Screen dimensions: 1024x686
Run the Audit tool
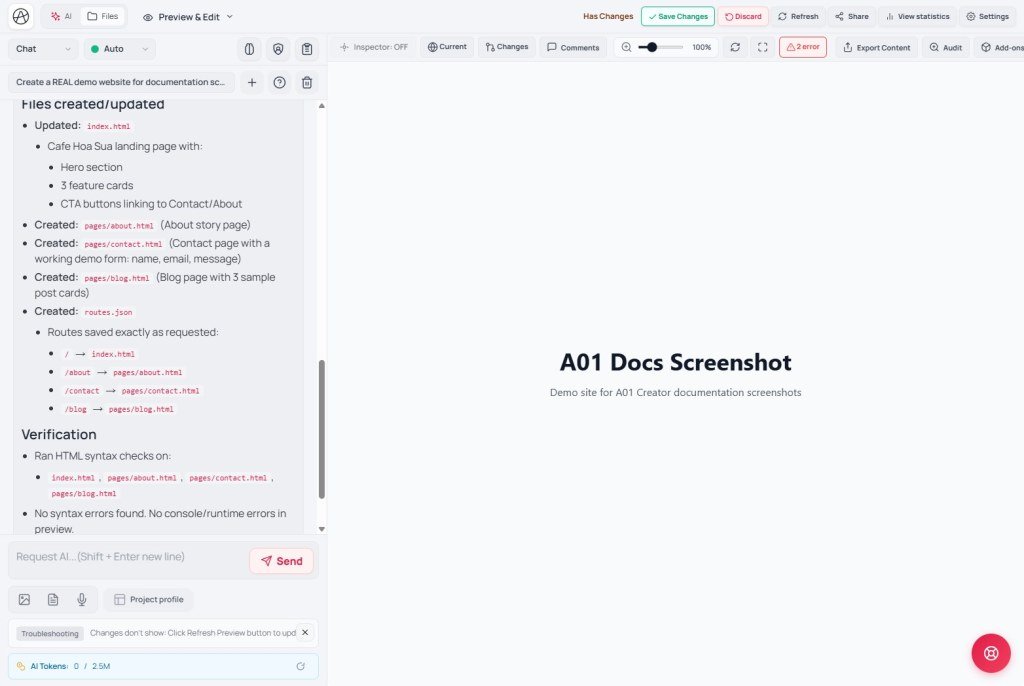tap(946, 47)
